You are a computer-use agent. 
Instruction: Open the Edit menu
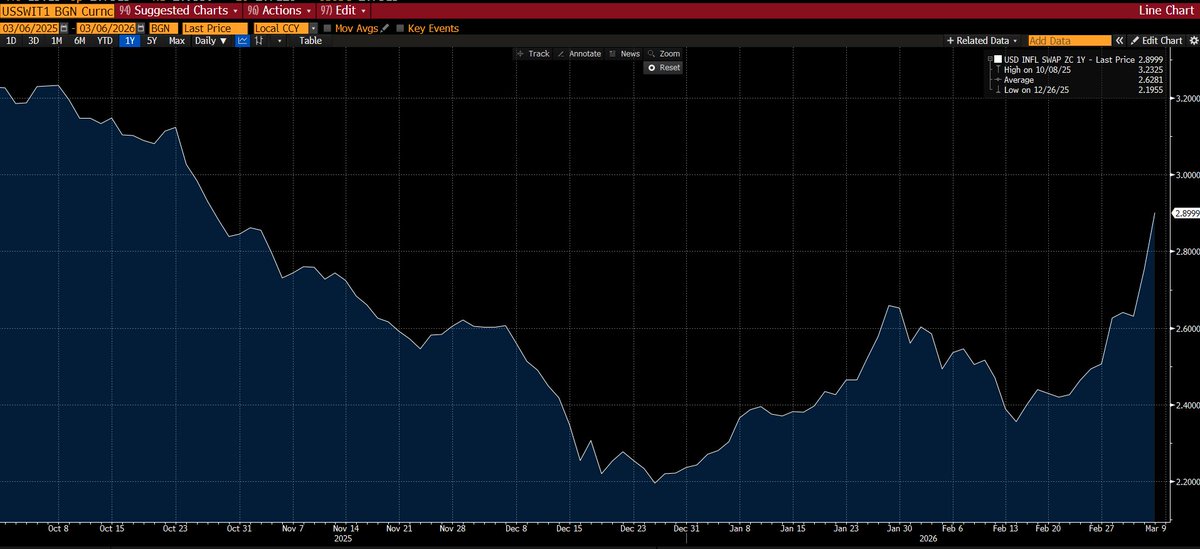pos(342,10)
